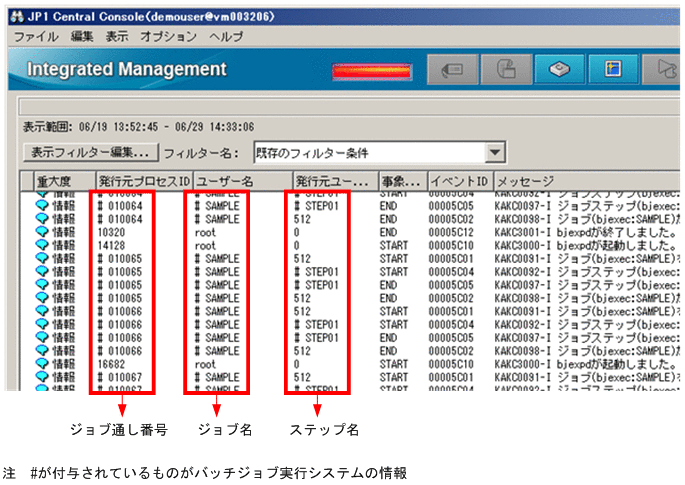
Task: Click the 事象... column header
Action: tap(404, 181)
